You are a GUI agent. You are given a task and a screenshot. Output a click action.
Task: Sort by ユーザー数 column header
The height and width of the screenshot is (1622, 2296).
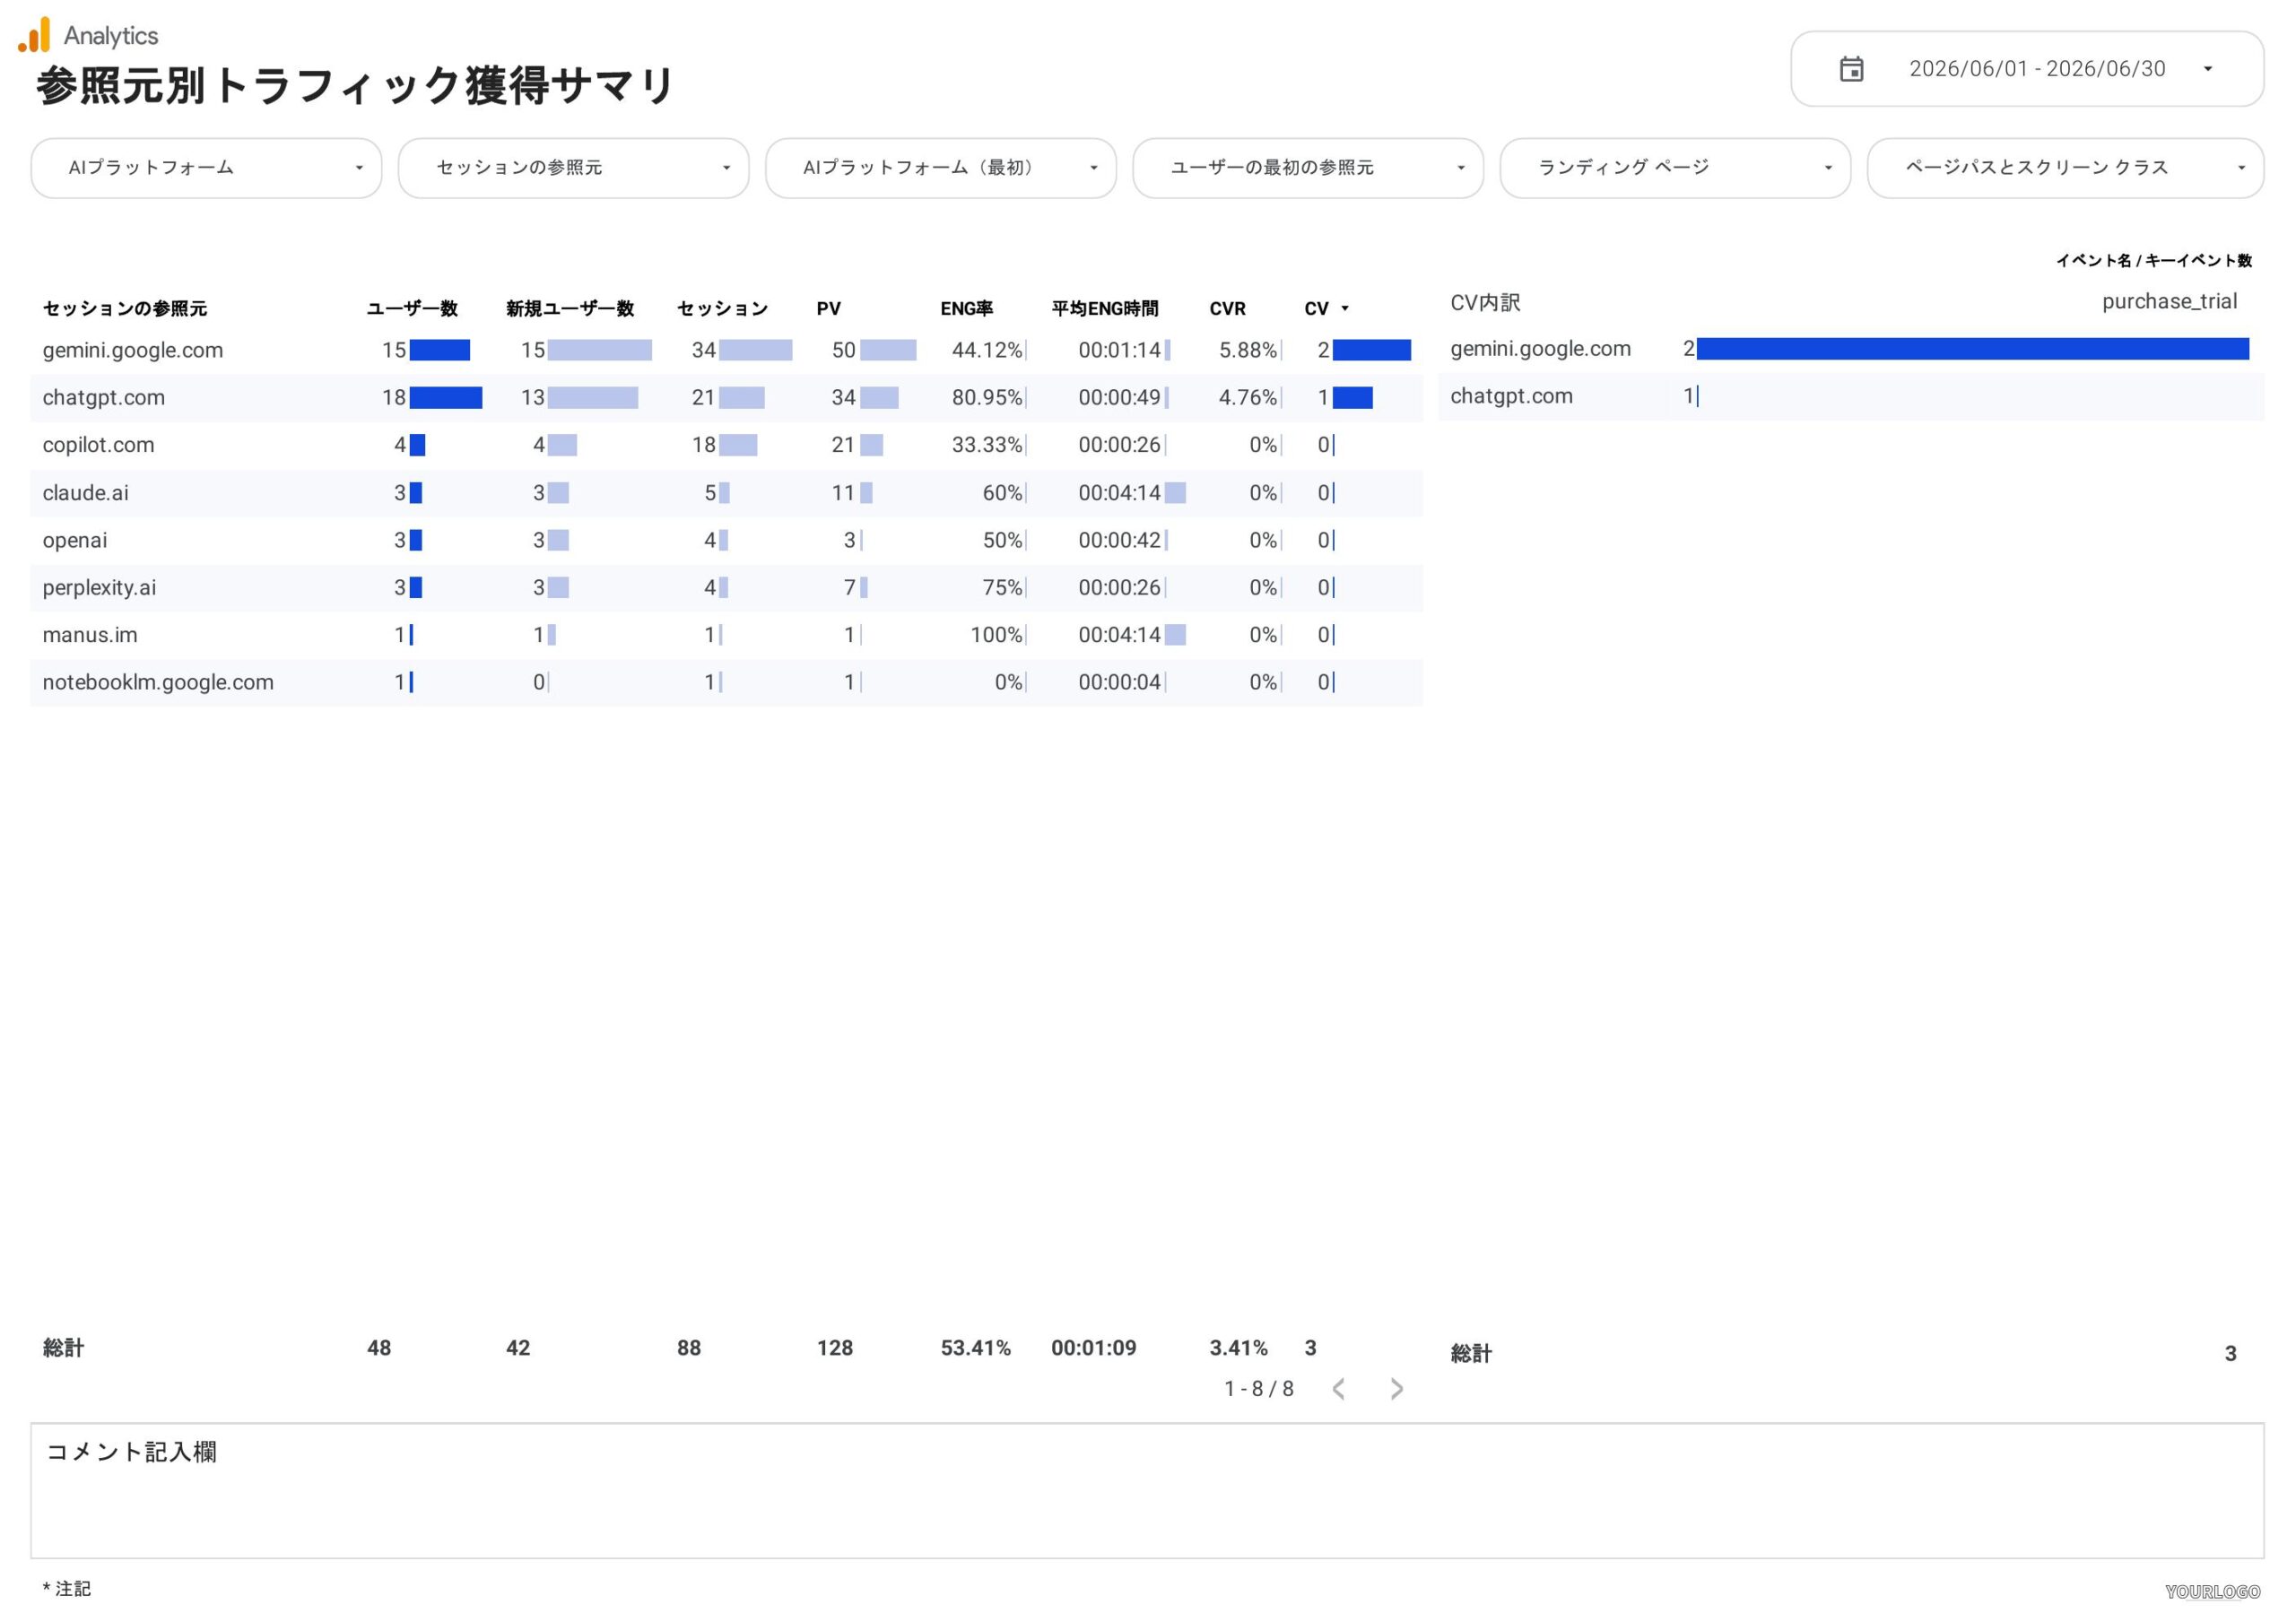point(412,309)
